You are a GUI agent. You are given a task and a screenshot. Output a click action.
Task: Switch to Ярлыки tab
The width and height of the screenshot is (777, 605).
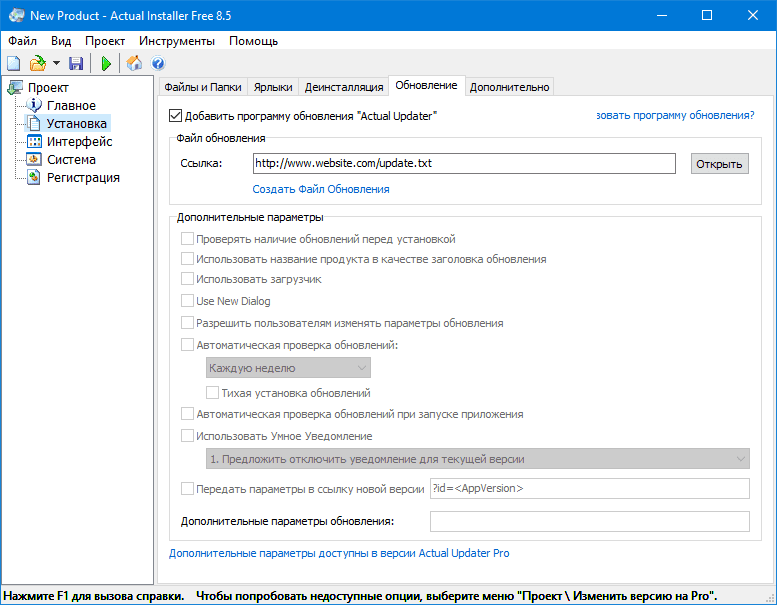tap(273, 87)
